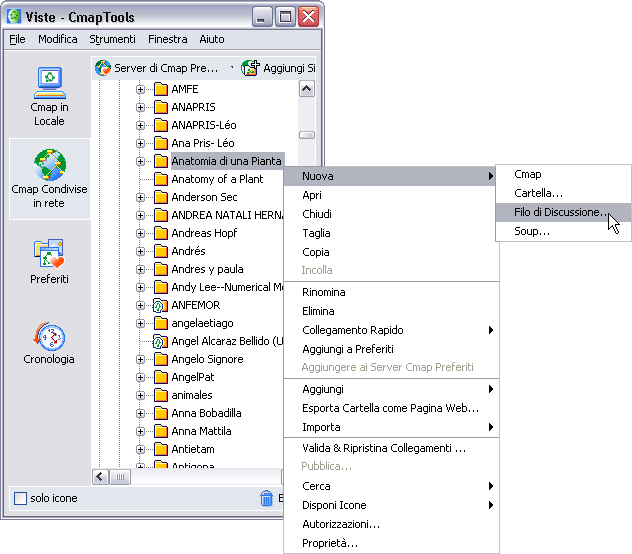Click the ANFEMOR knowledge model icon
This screenshot has width=632, height=554.
pyautogui.click(x=158, y=306)
